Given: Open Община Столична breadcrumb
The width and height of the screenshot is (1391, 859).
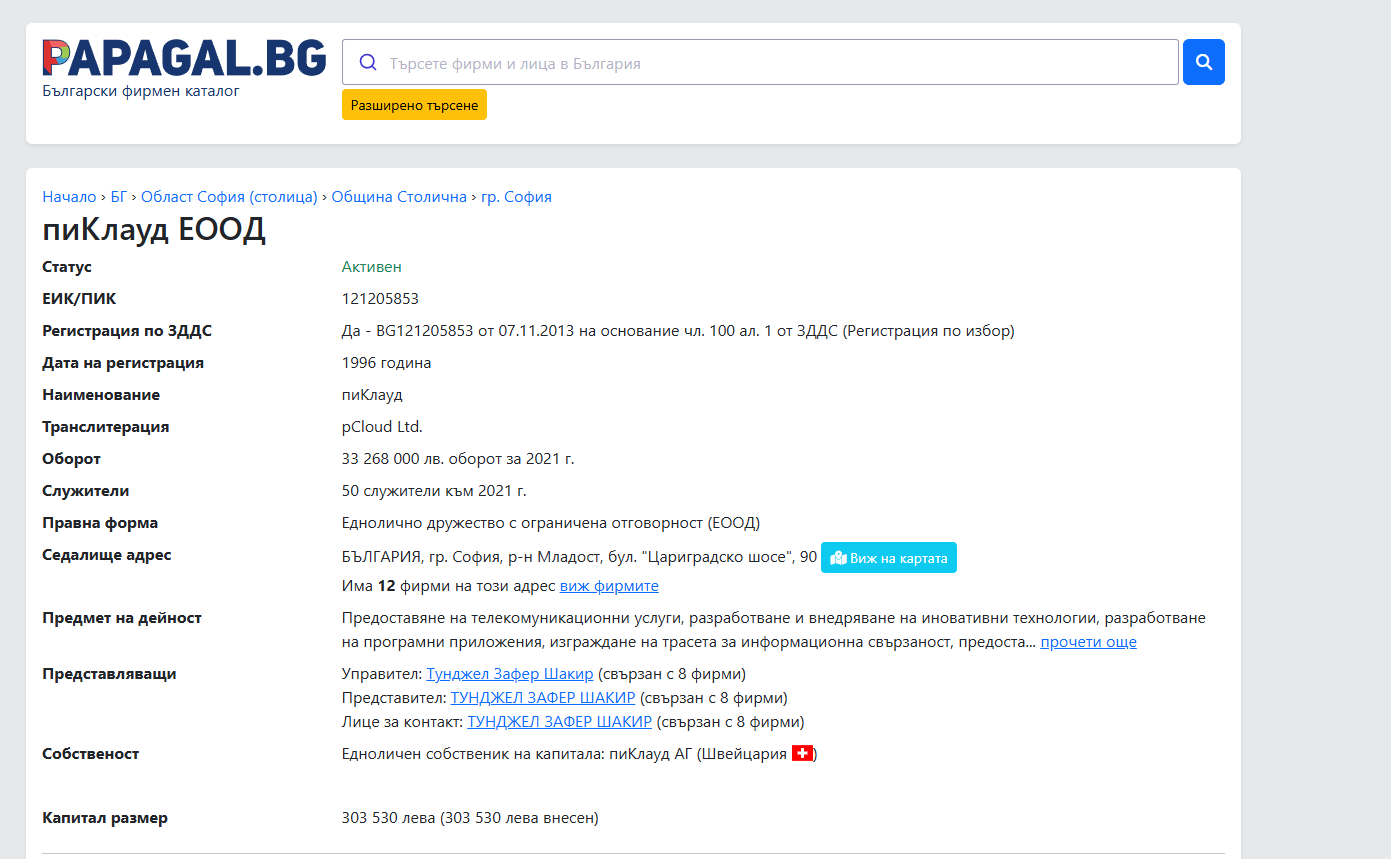Looking at the screenshot, I should (399, 197).
